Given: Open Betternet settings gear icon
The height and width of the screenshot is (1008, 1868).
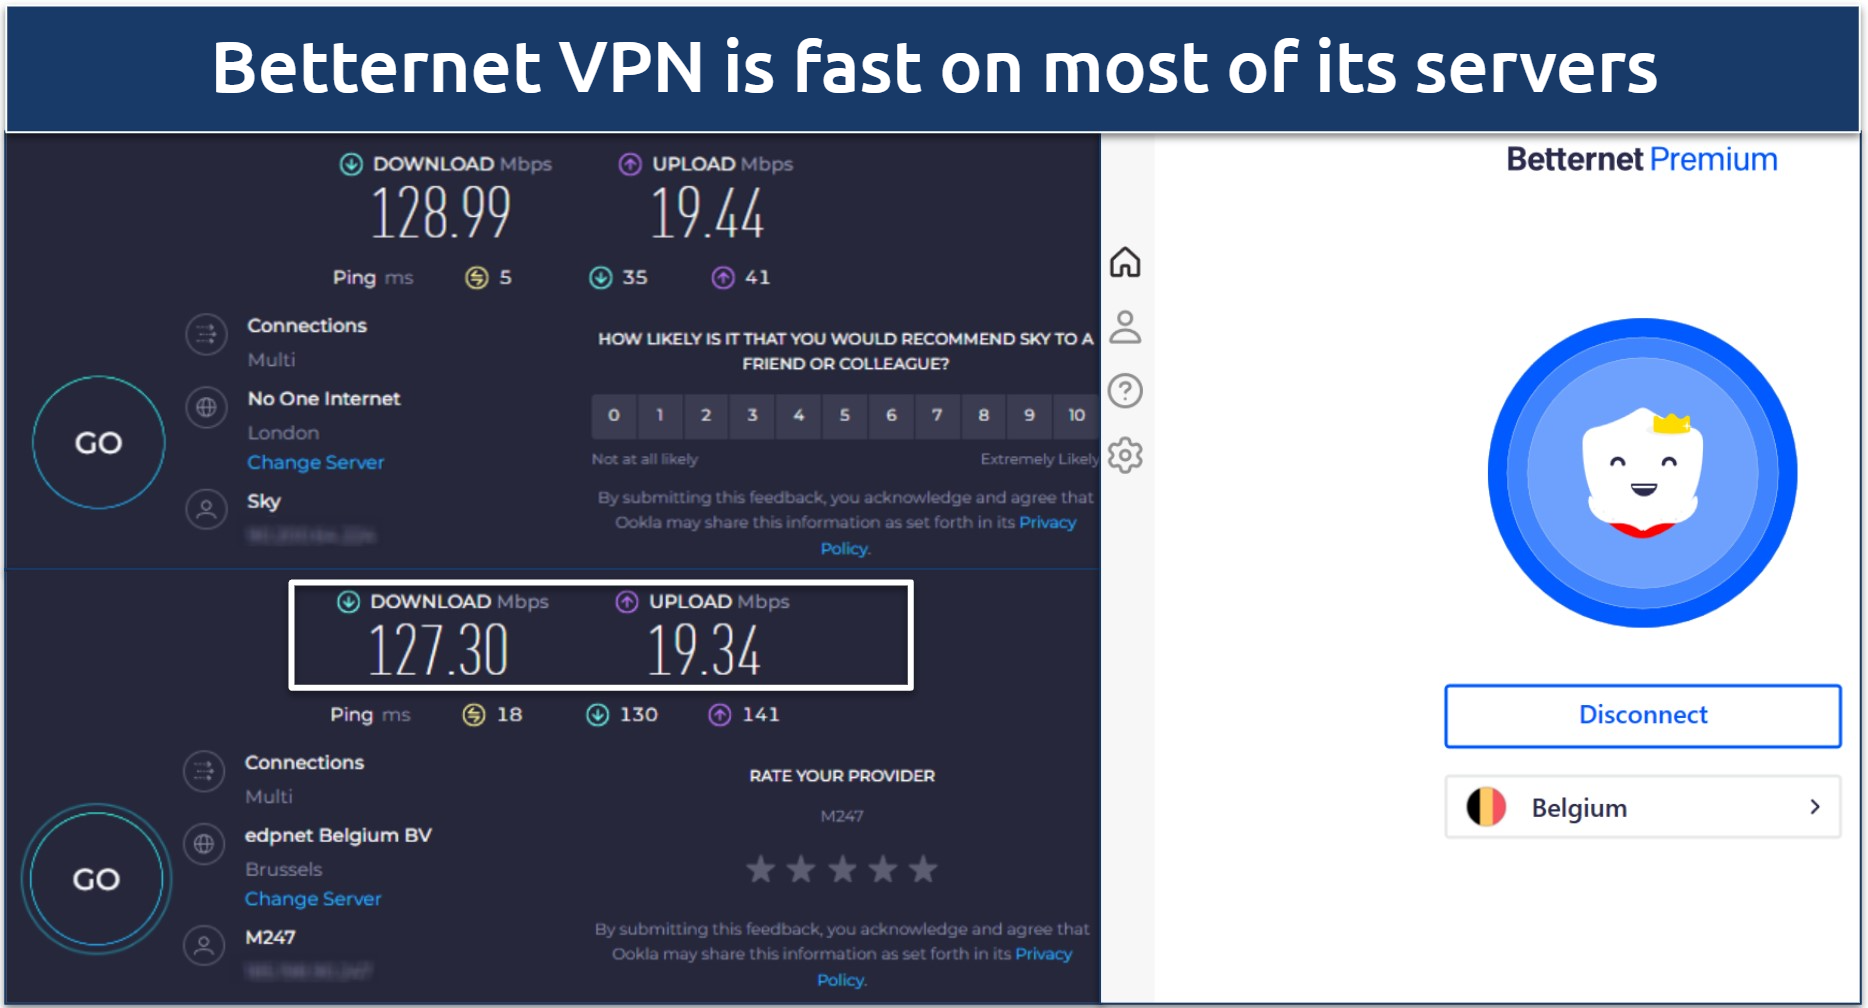Looking at the screenshot, I should (1126, 455).
